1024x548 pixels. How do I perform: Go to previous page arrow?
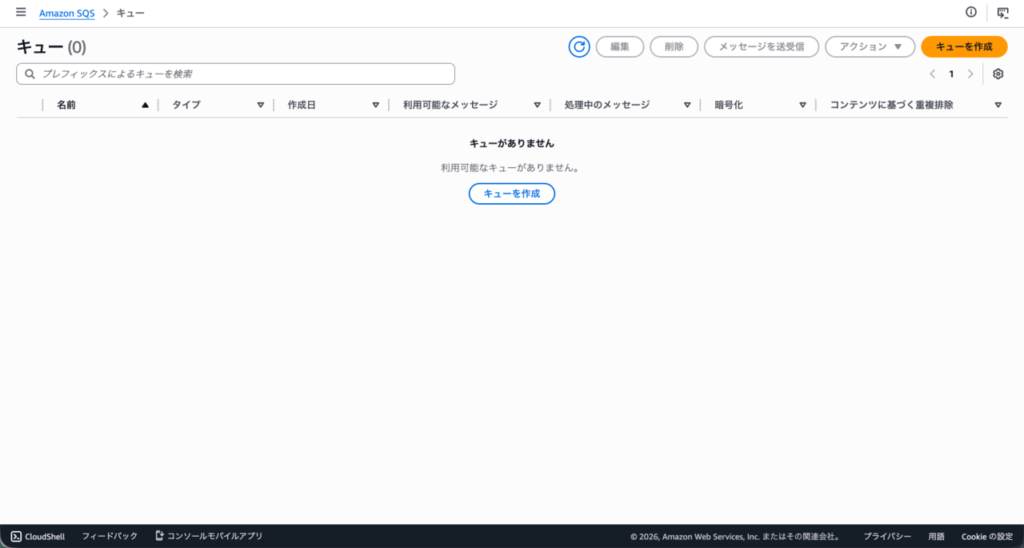[932, 74]
